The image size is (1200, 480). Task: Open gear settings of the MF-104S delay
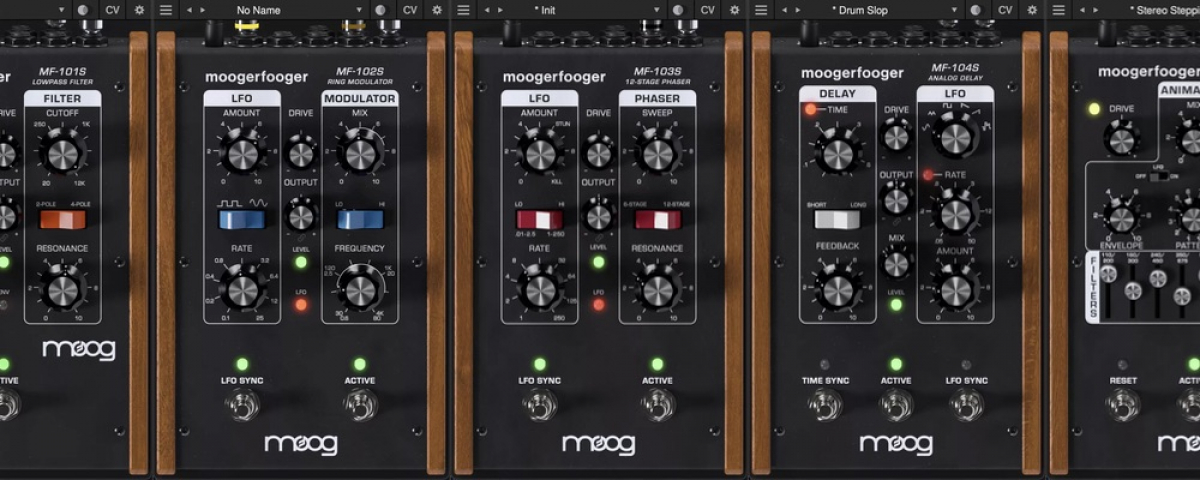pyautogui.click(x=1033, y=9)
